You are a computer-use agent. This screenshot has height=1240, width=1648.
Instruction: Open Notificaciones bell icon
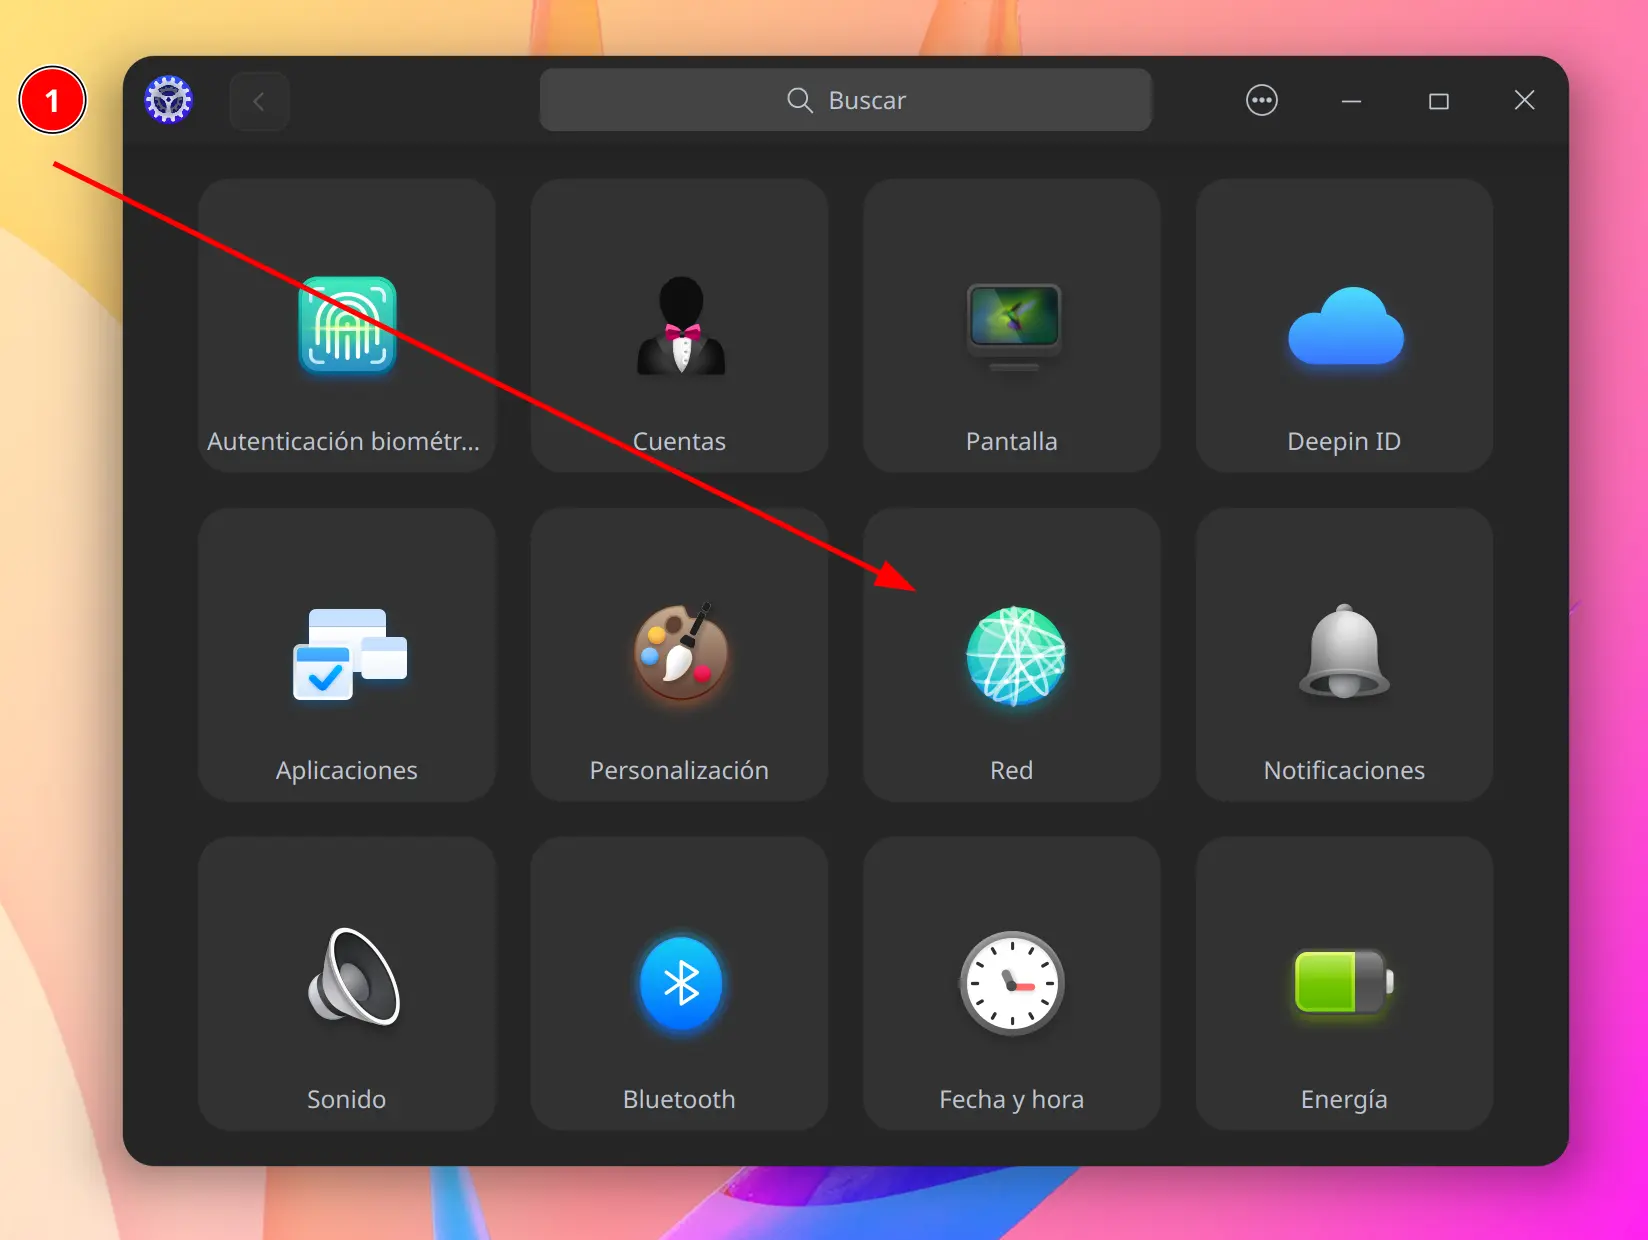[x=1344, y=651]
